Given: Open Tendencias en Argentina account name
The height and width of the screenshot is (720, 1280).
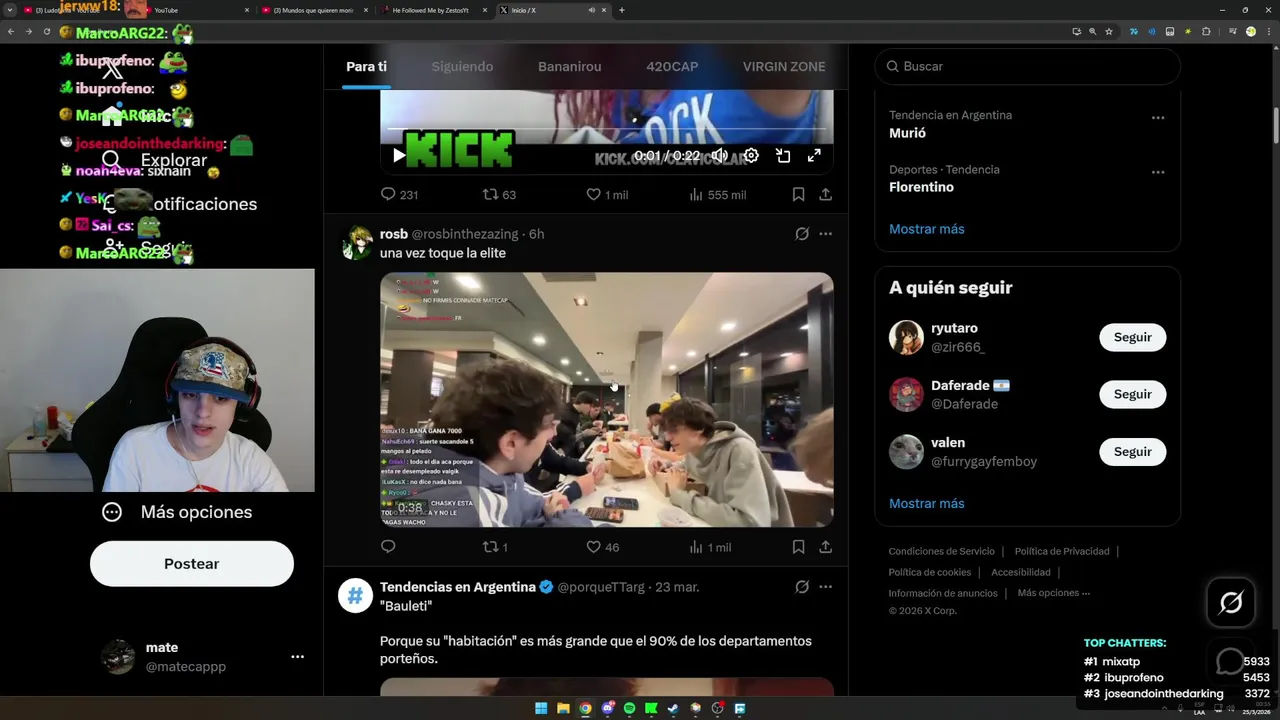Looking at the screenshot, I should [457, 587].
